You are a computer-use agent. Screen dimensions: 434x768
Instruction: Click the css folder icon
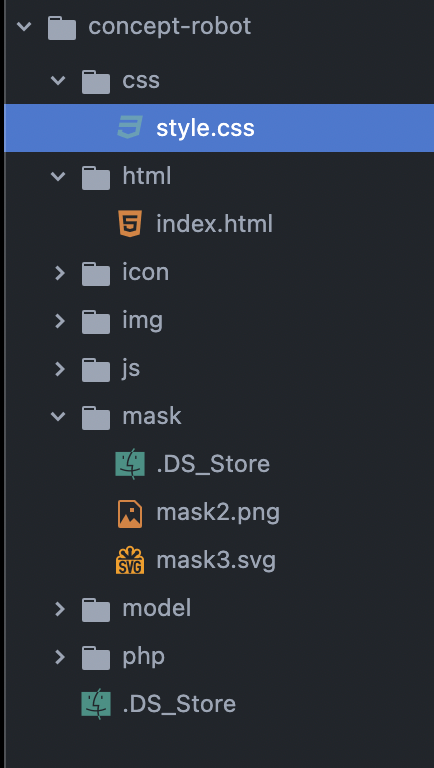pos(96,81)
